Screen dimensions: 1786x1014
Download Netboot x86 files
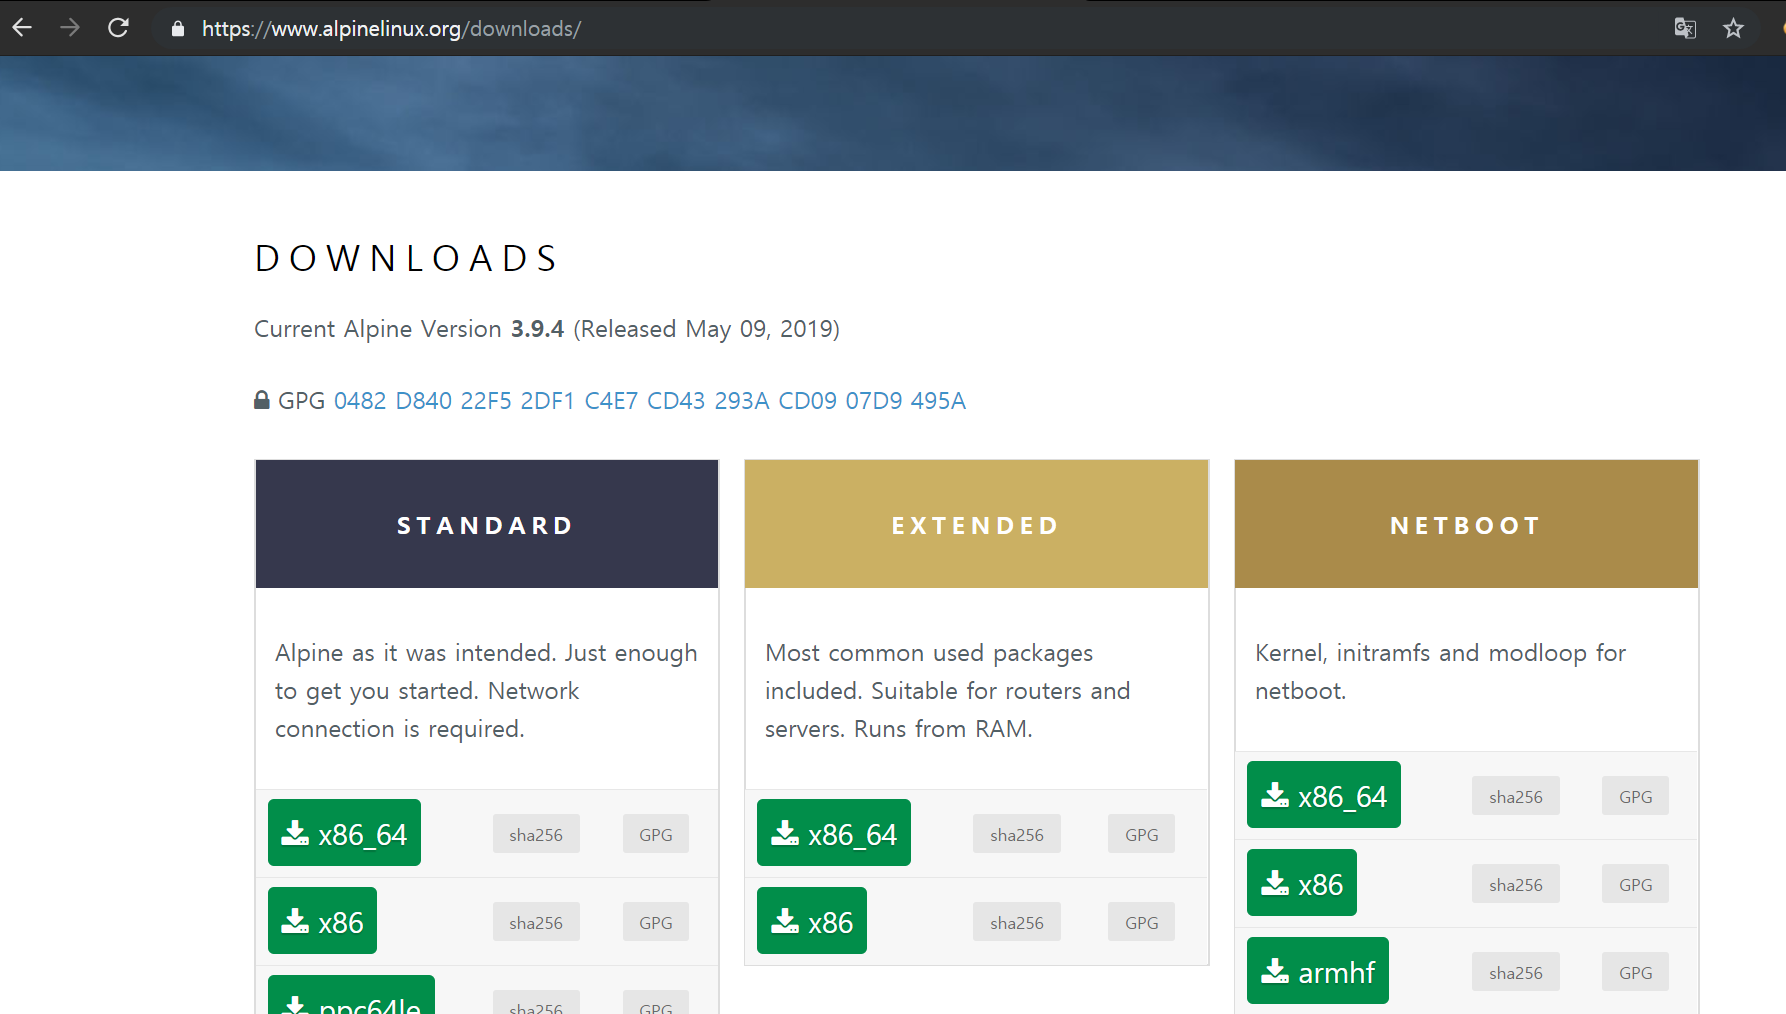[1302, 883]
